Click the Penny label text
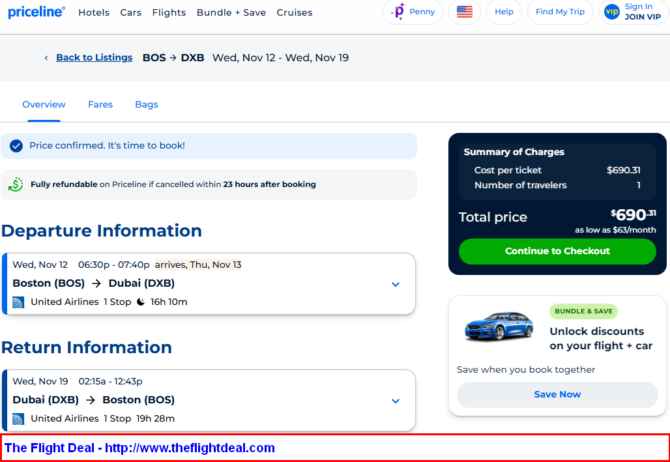The height and width of the screenshot is (462, 670). (422, 12)
